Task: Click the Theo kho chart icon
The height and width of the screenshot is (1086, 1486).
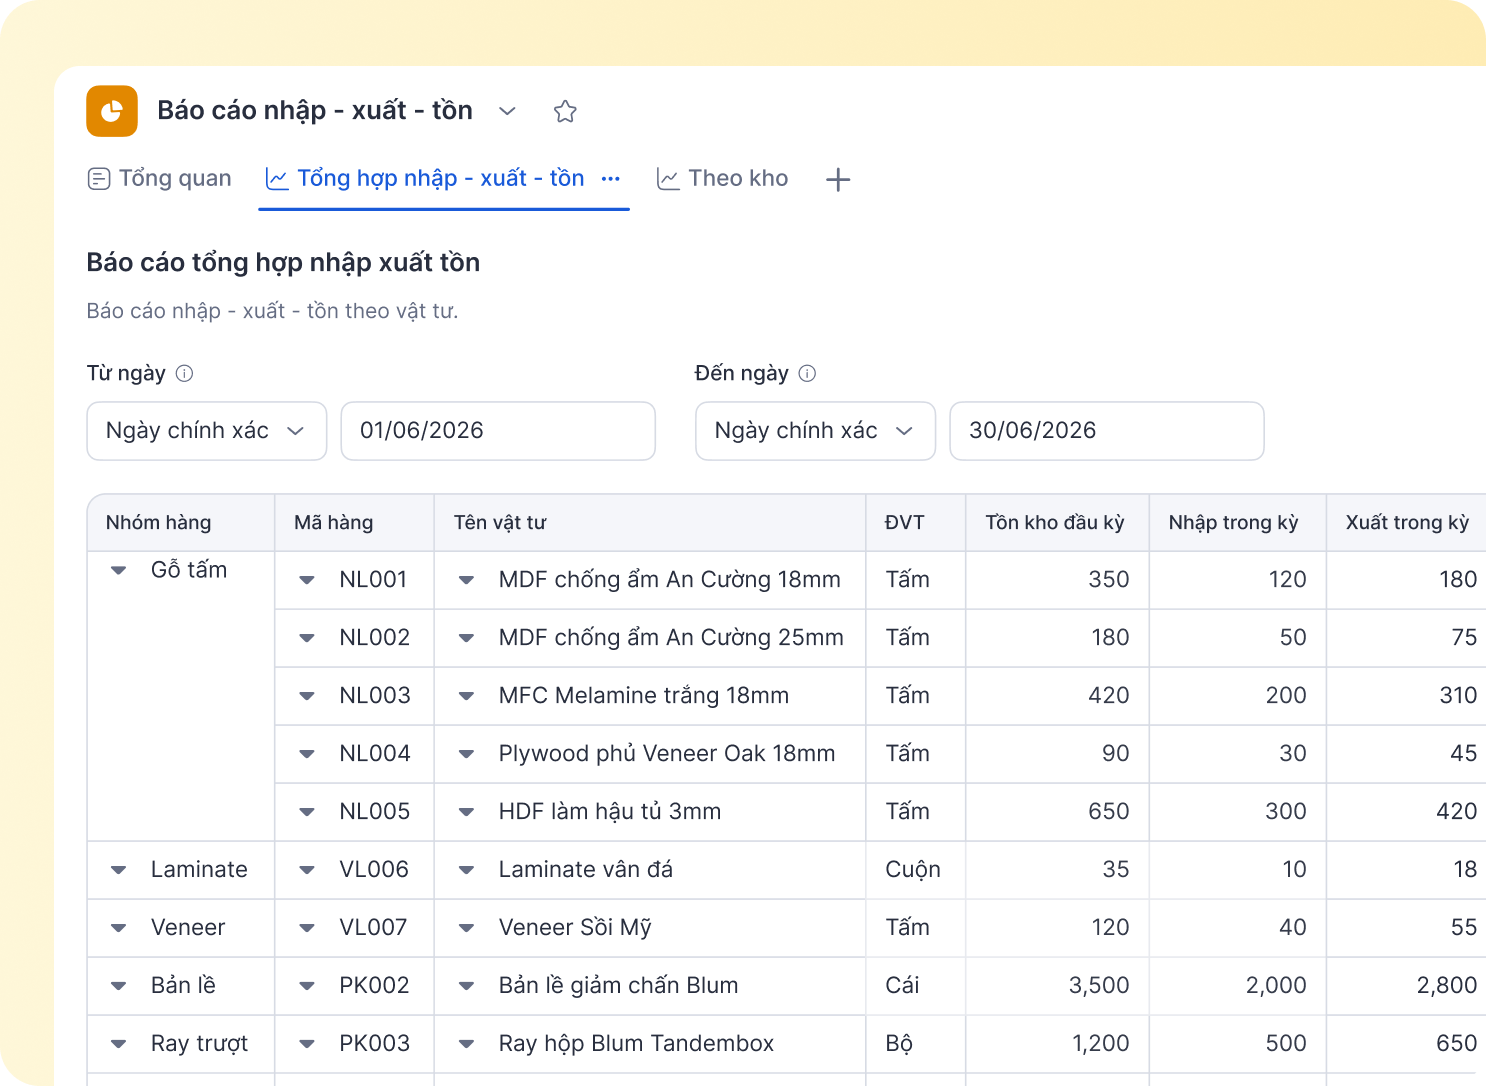Action: [668, 179]
